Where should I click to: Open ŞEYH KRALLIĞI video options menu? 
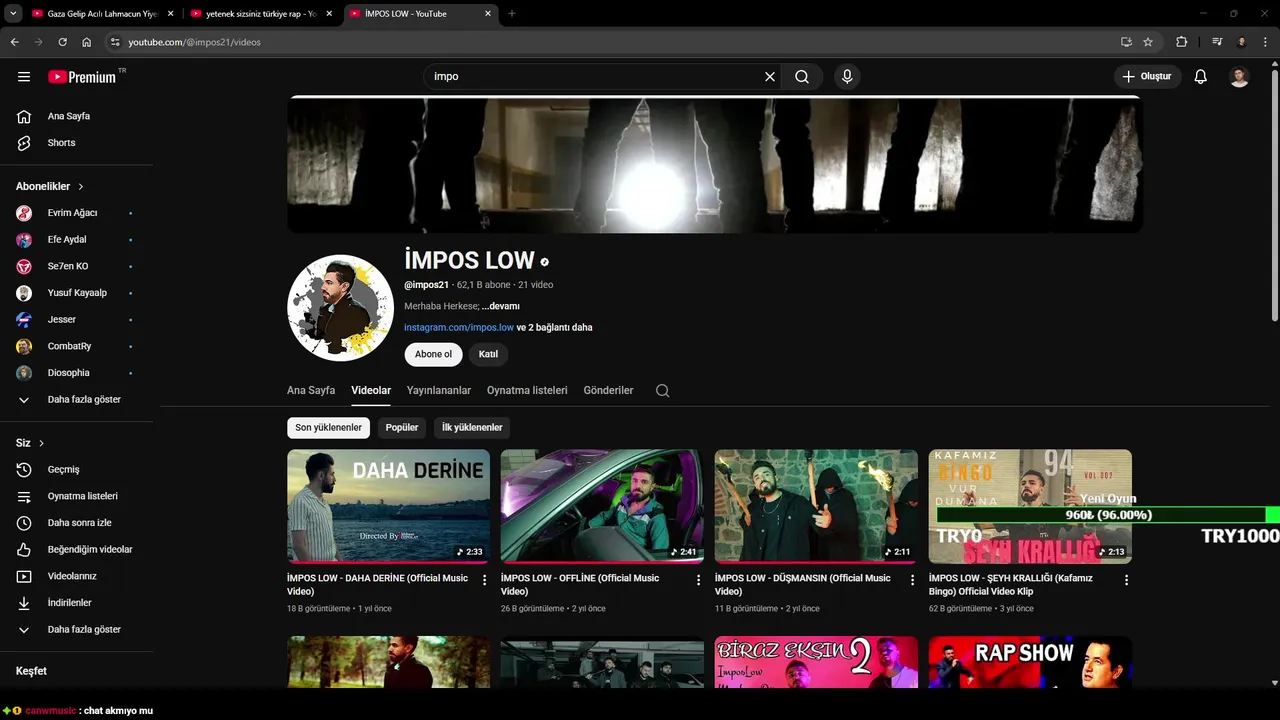pos(1126,580)
